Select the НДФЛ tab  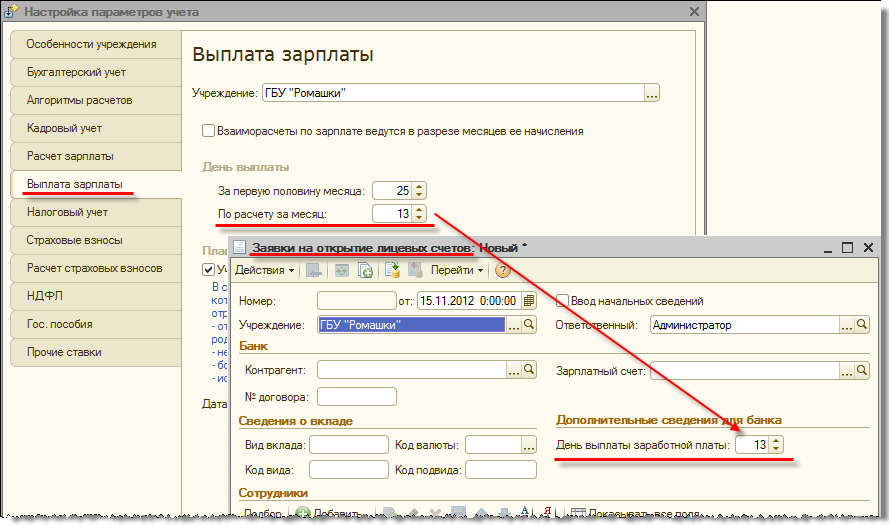(x=96, y=296)
